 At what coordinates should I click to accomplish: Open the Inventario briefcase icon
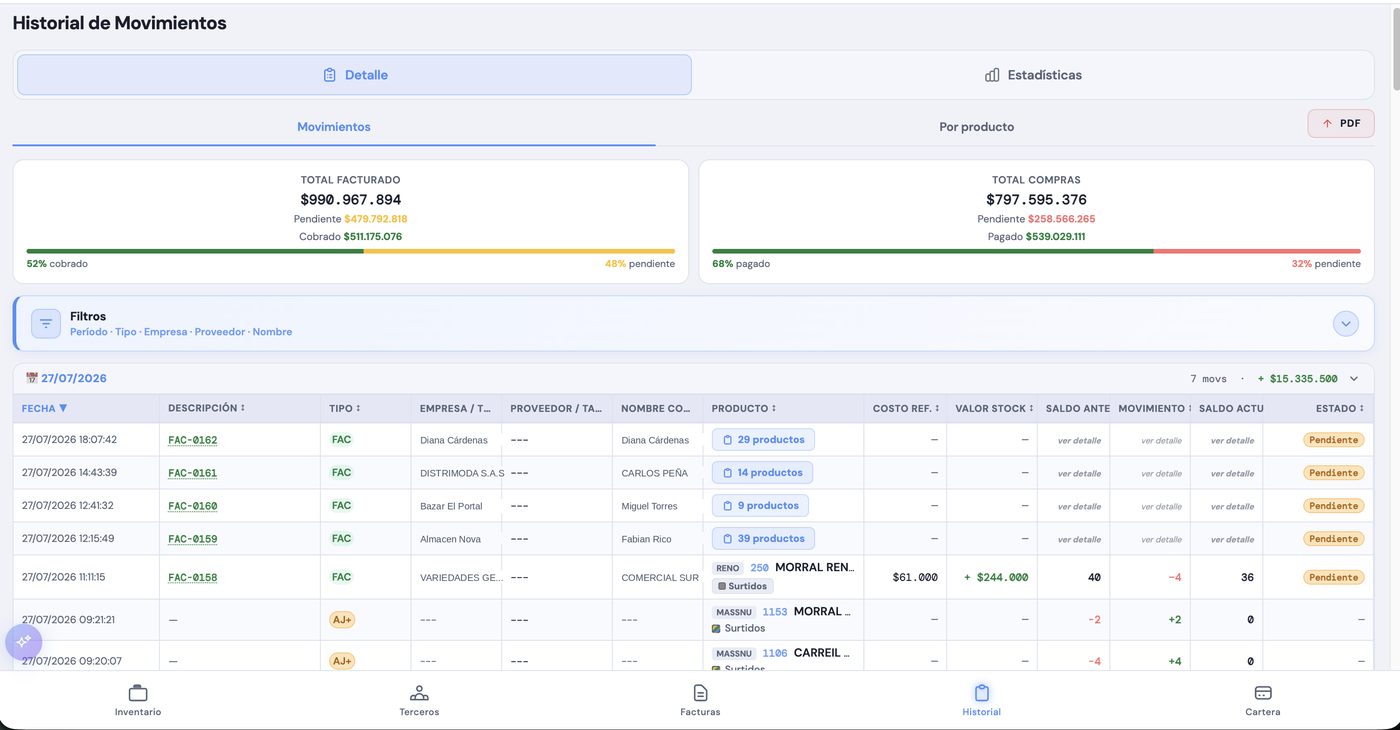138,693
